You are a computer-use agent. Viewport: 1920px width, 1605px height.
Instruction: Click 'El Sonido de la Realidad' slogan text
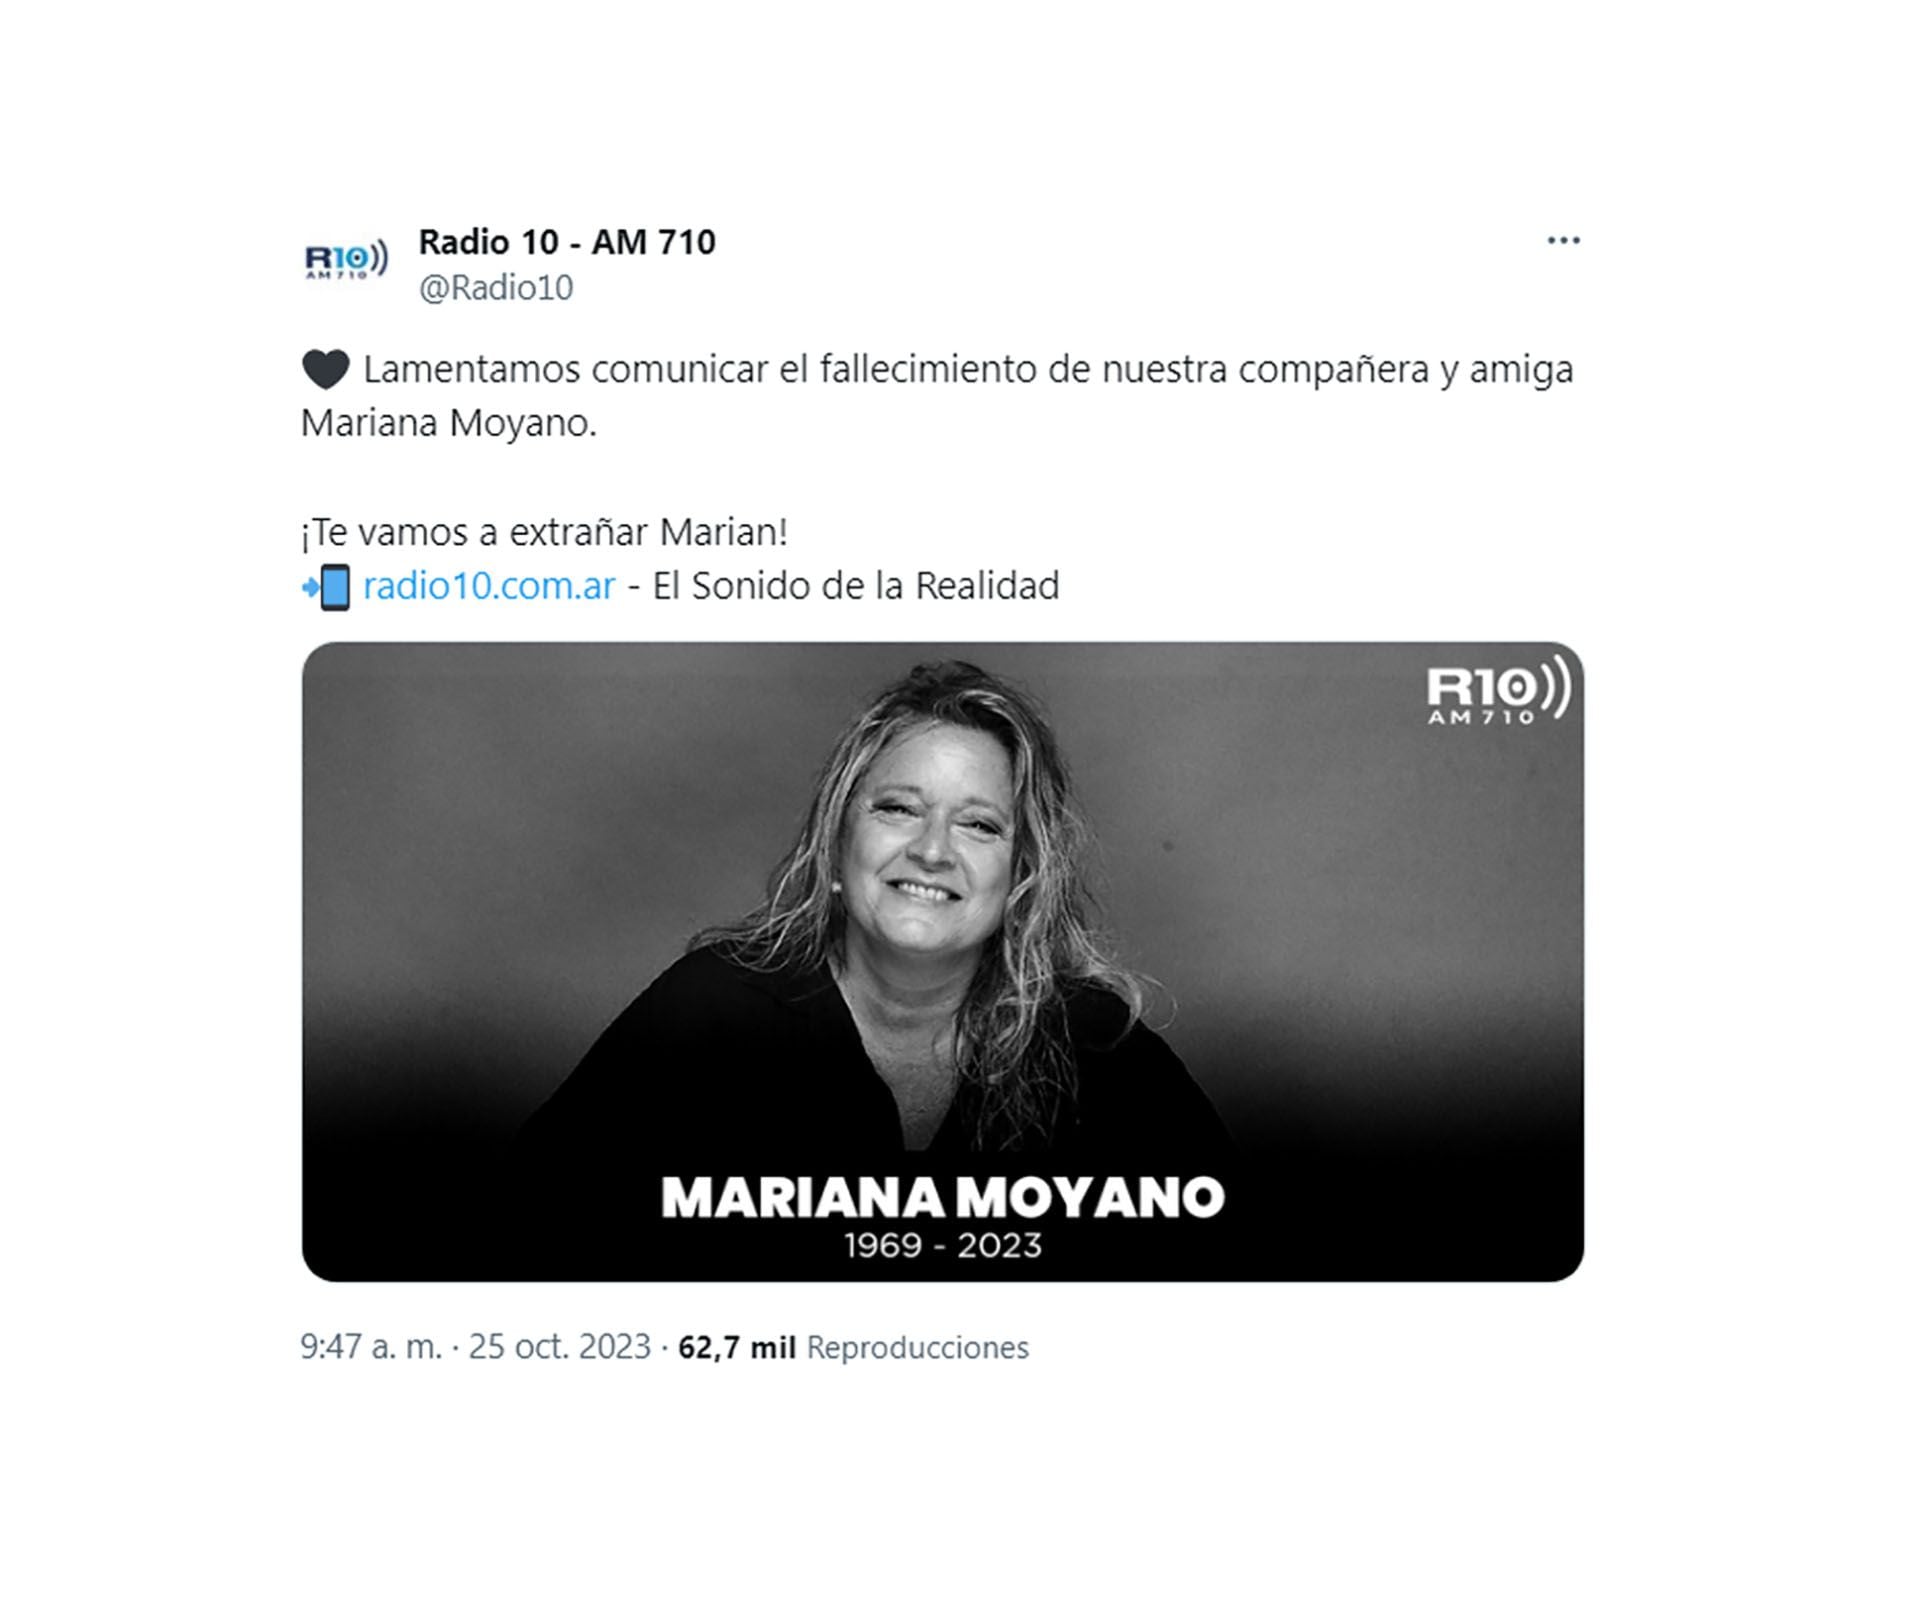pyautogui.click(x=856, y=586)
